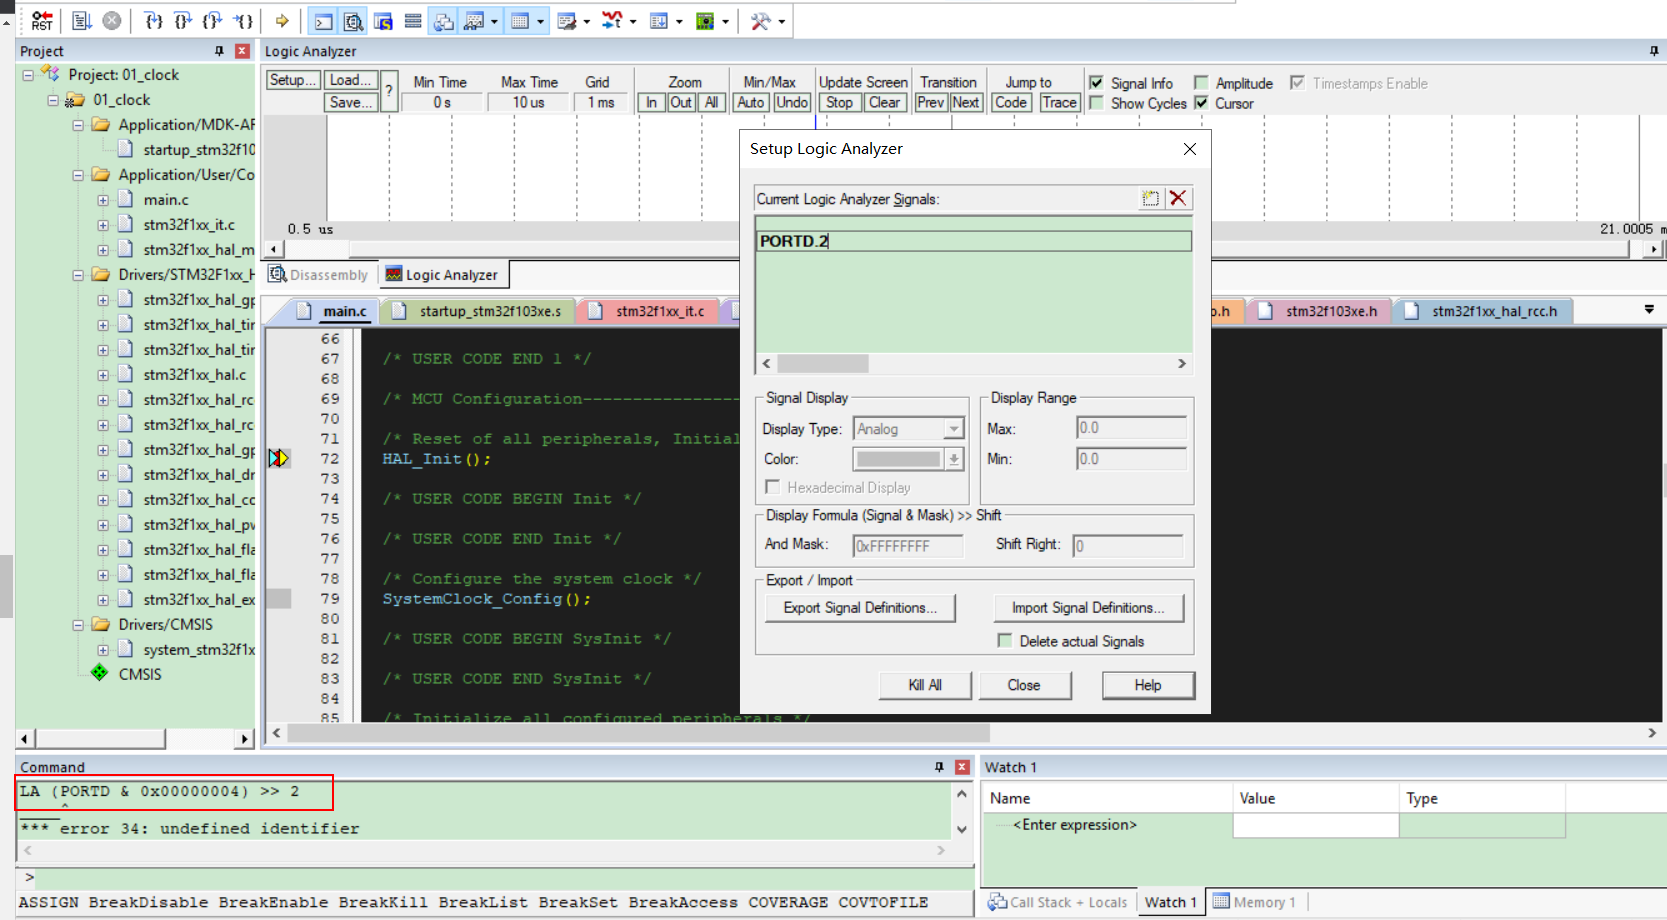
Task: Enable the Show Cycles checkbox
Action: pyautogui.click(x=1097, y=103)
